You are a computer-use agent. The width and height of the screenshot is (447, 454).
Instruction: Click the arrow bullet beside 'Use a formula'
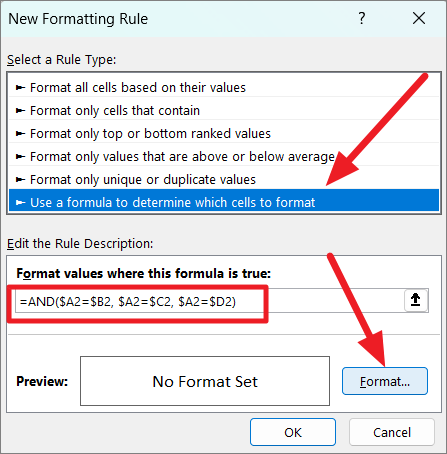[x=21, y=202]
